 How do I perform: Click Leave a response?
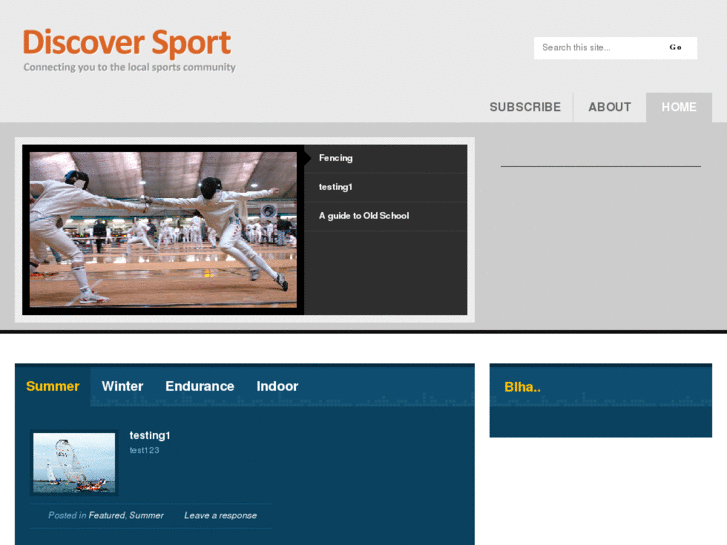point(220,515)
